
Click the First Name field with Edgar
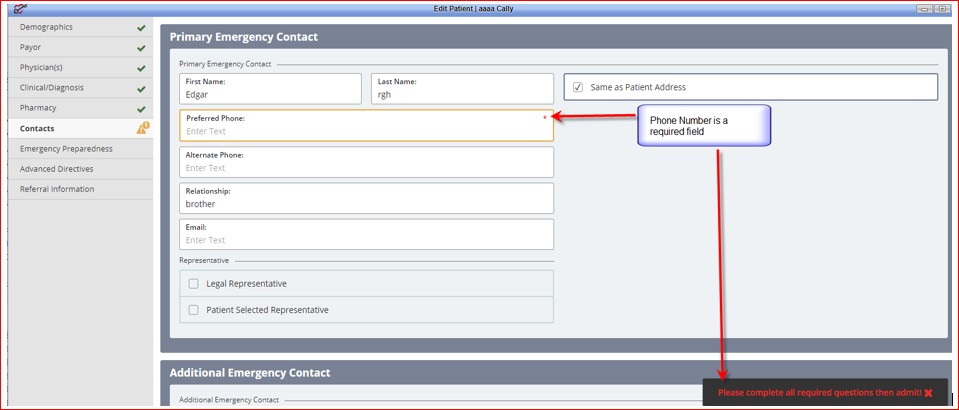tap(270, 89)
